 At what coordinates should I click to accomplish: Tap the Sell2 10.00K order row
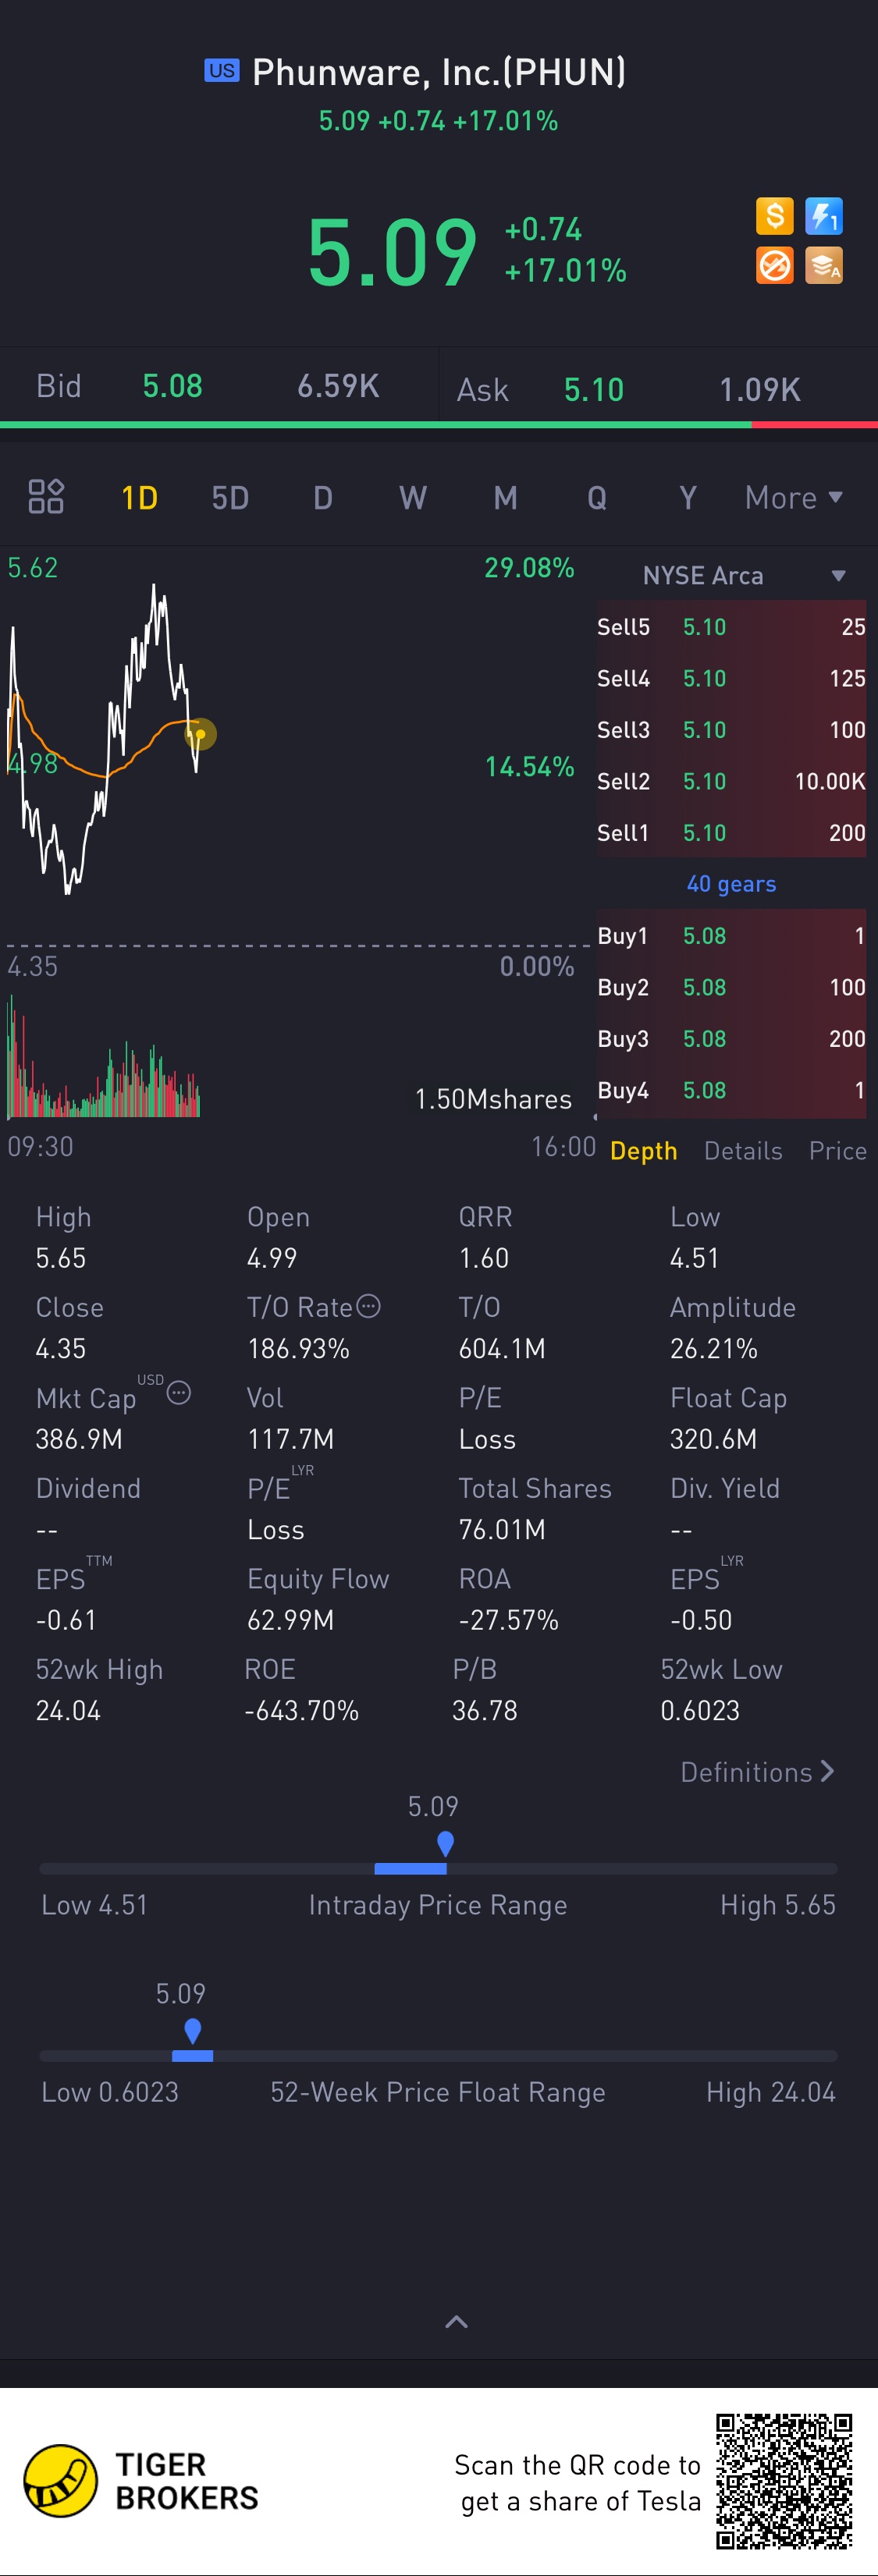[x=731, y=781]
